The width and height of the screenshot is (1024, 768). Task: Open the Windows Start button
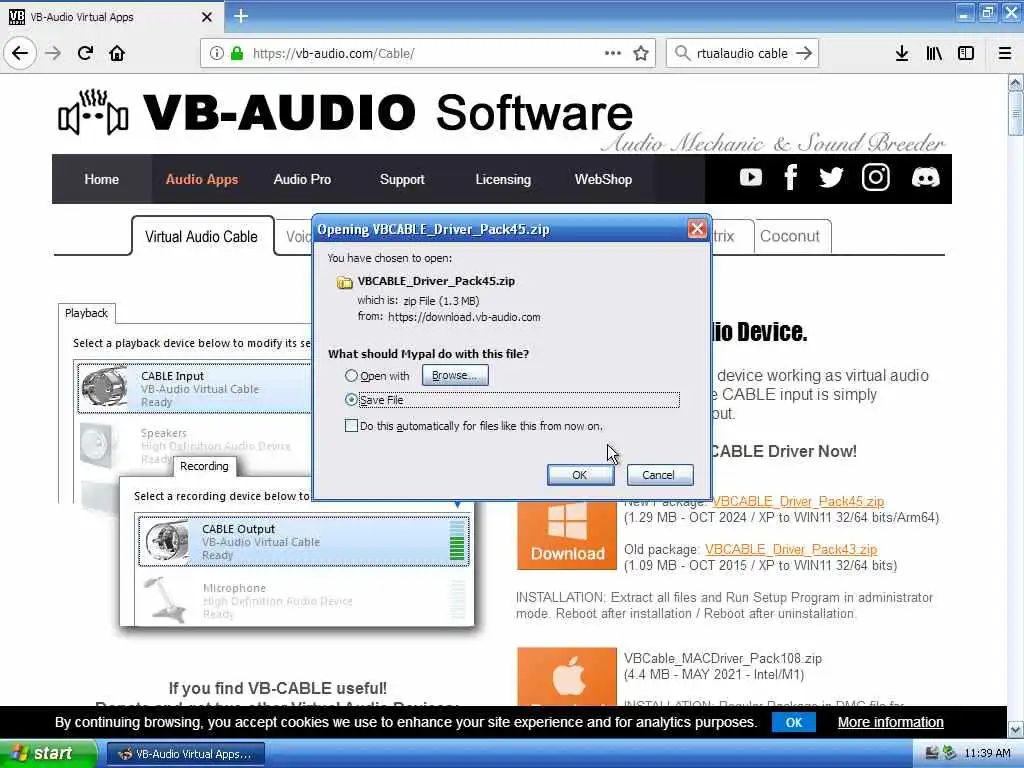tap(48, 754)
